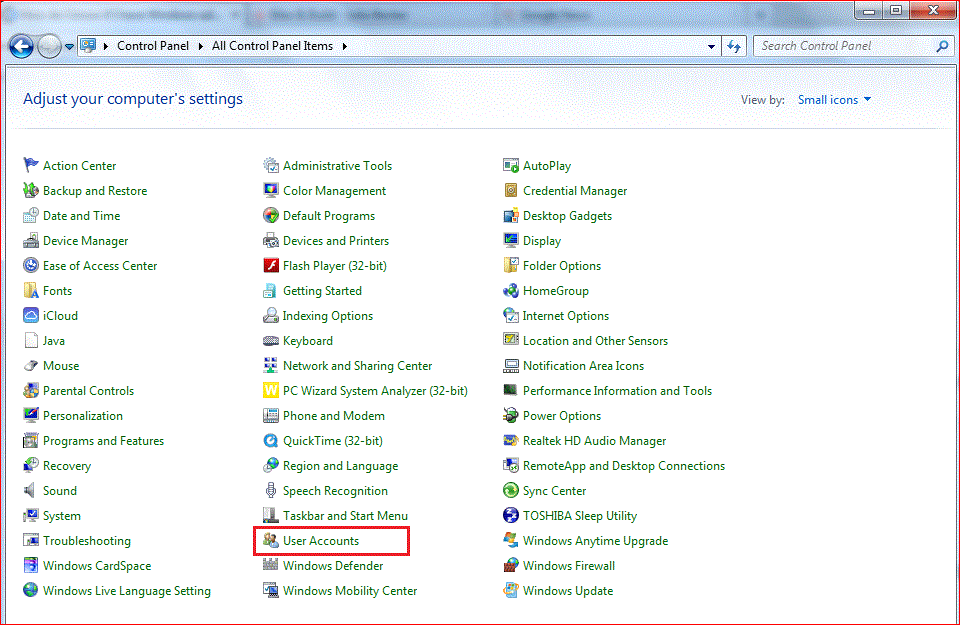Open the Region and Language link
The width and height of the screenshot is (960, 625).
click(x=340, y=466)
